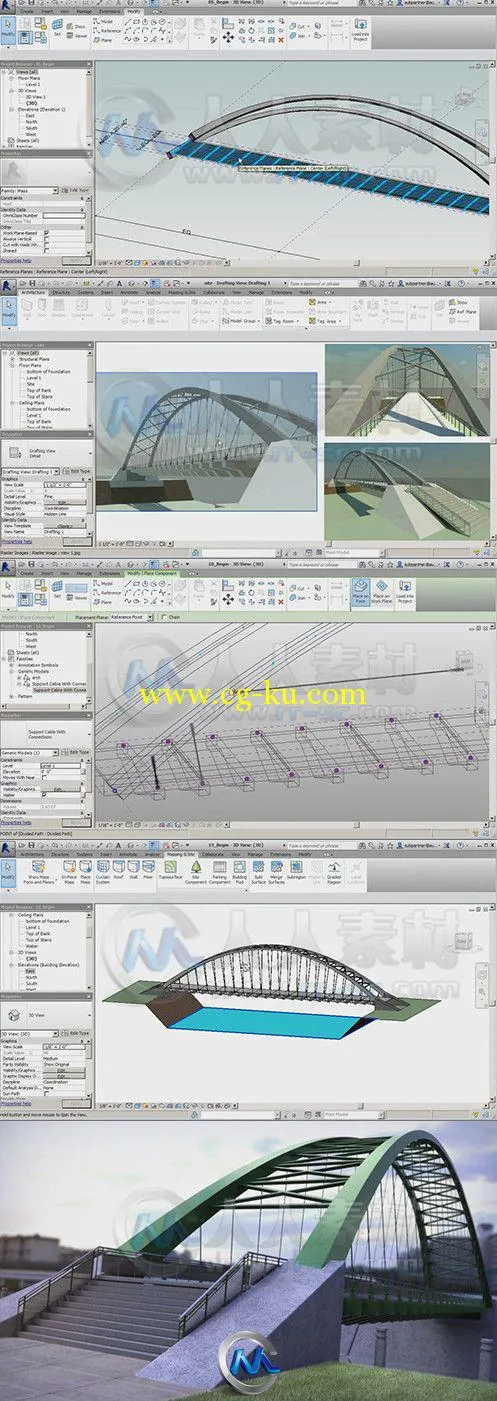Click Floor by face tool in 13_Begin
This screenshot has width=497, height=1401.
(x=147, y=869)
